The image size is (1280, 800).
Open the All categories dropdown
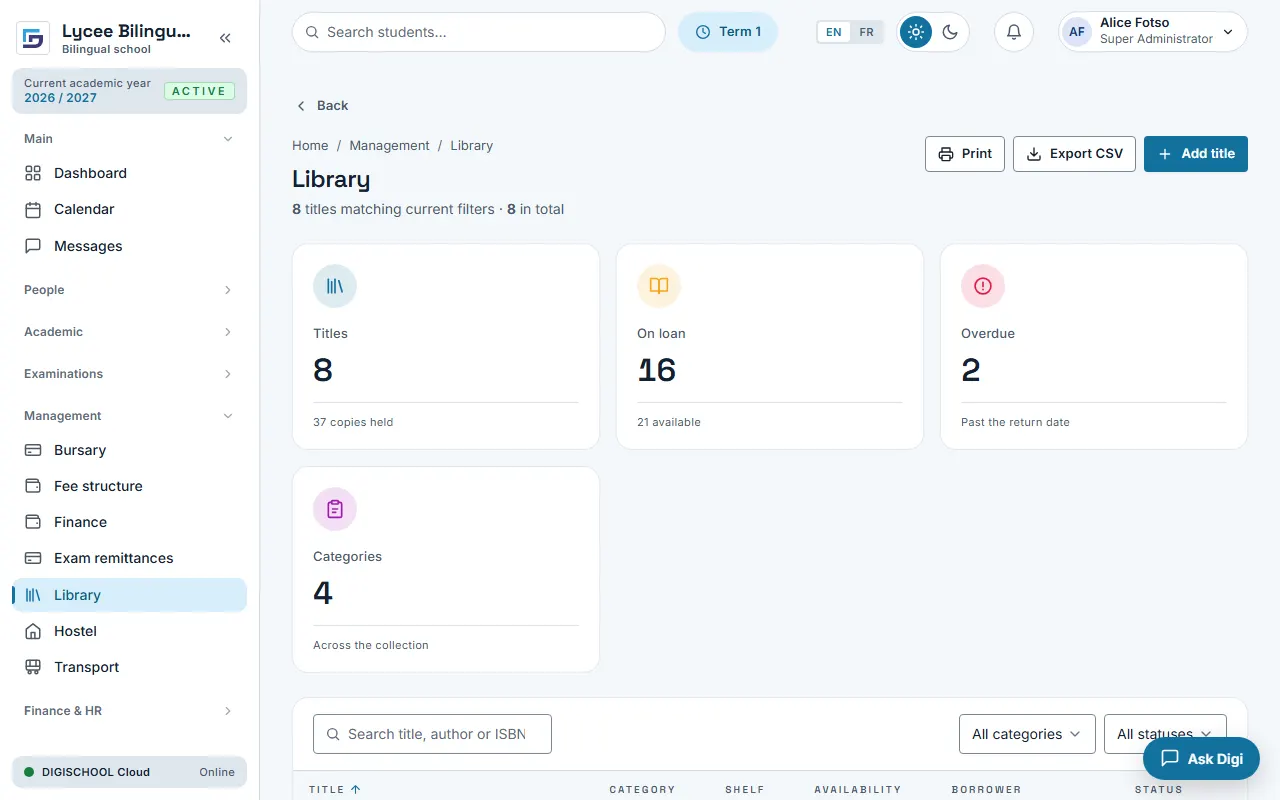pyautogui.click(x=1027, y=734)
